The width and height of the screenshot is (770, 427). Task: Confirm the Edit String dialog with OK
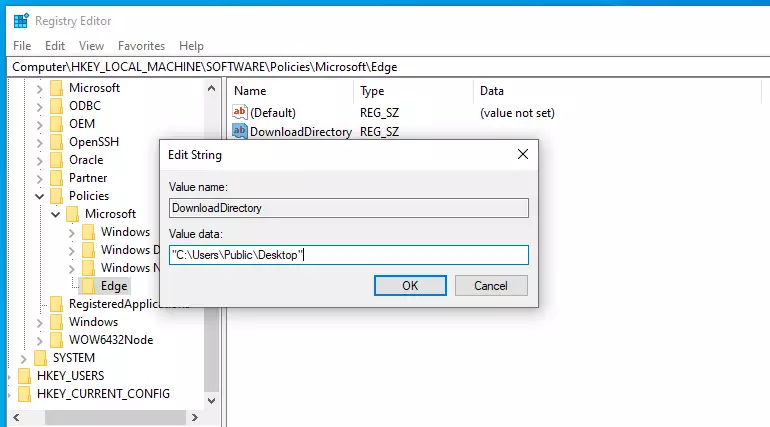[410, 286]
